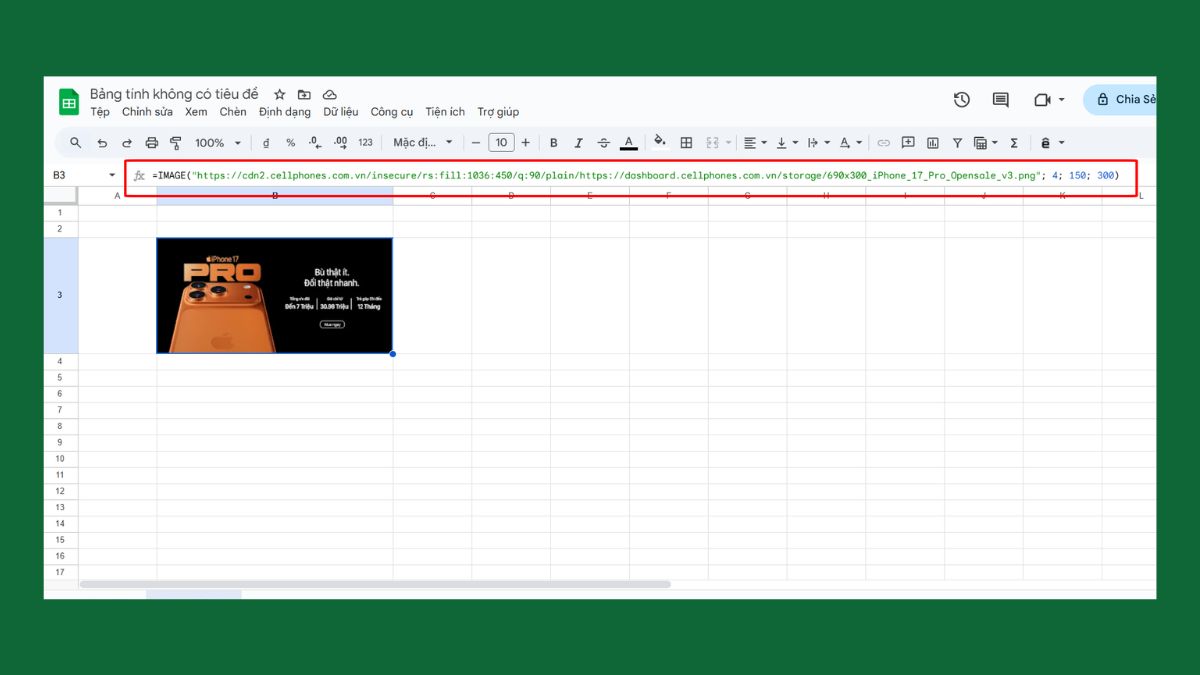Star the spreadsheet with the star icon

pos(280,93)
